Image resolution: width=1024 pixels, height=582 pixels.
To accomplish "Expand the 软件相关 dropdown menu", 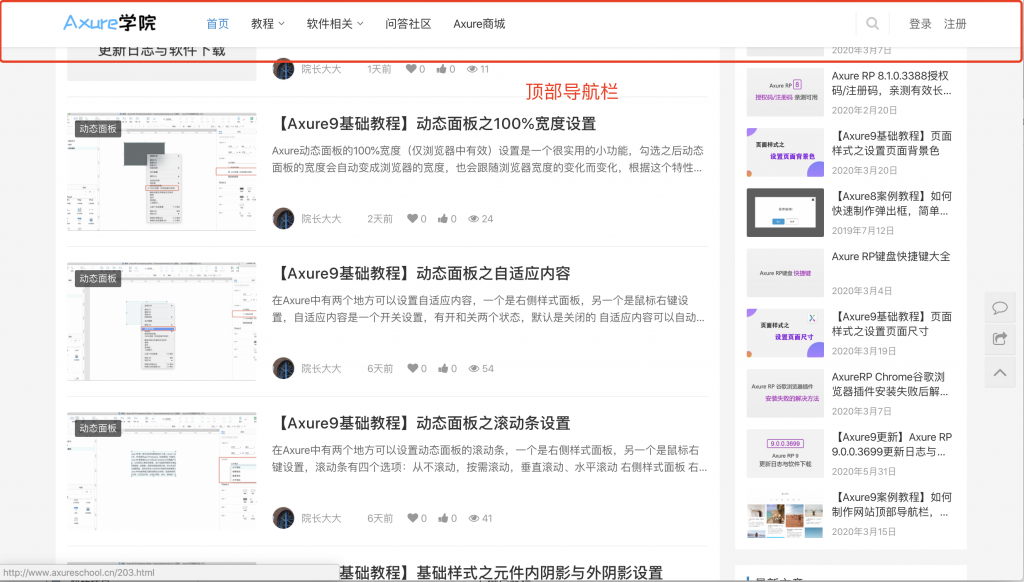I will pos(334,24).
